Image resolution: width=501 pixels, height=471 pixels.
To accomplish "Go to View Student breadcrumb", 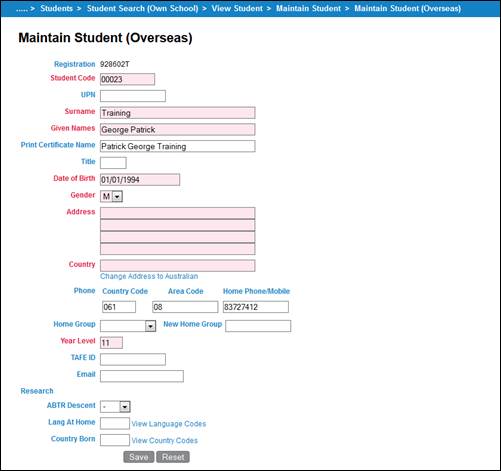I will [237, 8].
